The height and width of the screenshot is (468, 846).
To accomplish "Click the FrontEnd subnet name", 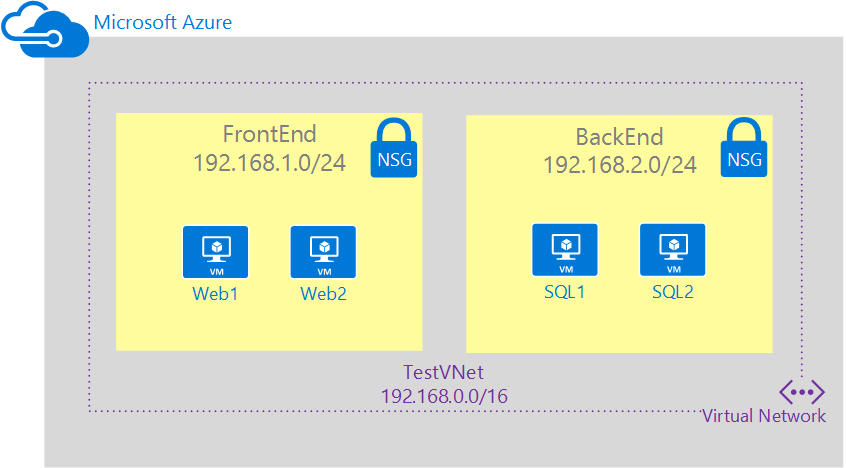I will point(269,134).
